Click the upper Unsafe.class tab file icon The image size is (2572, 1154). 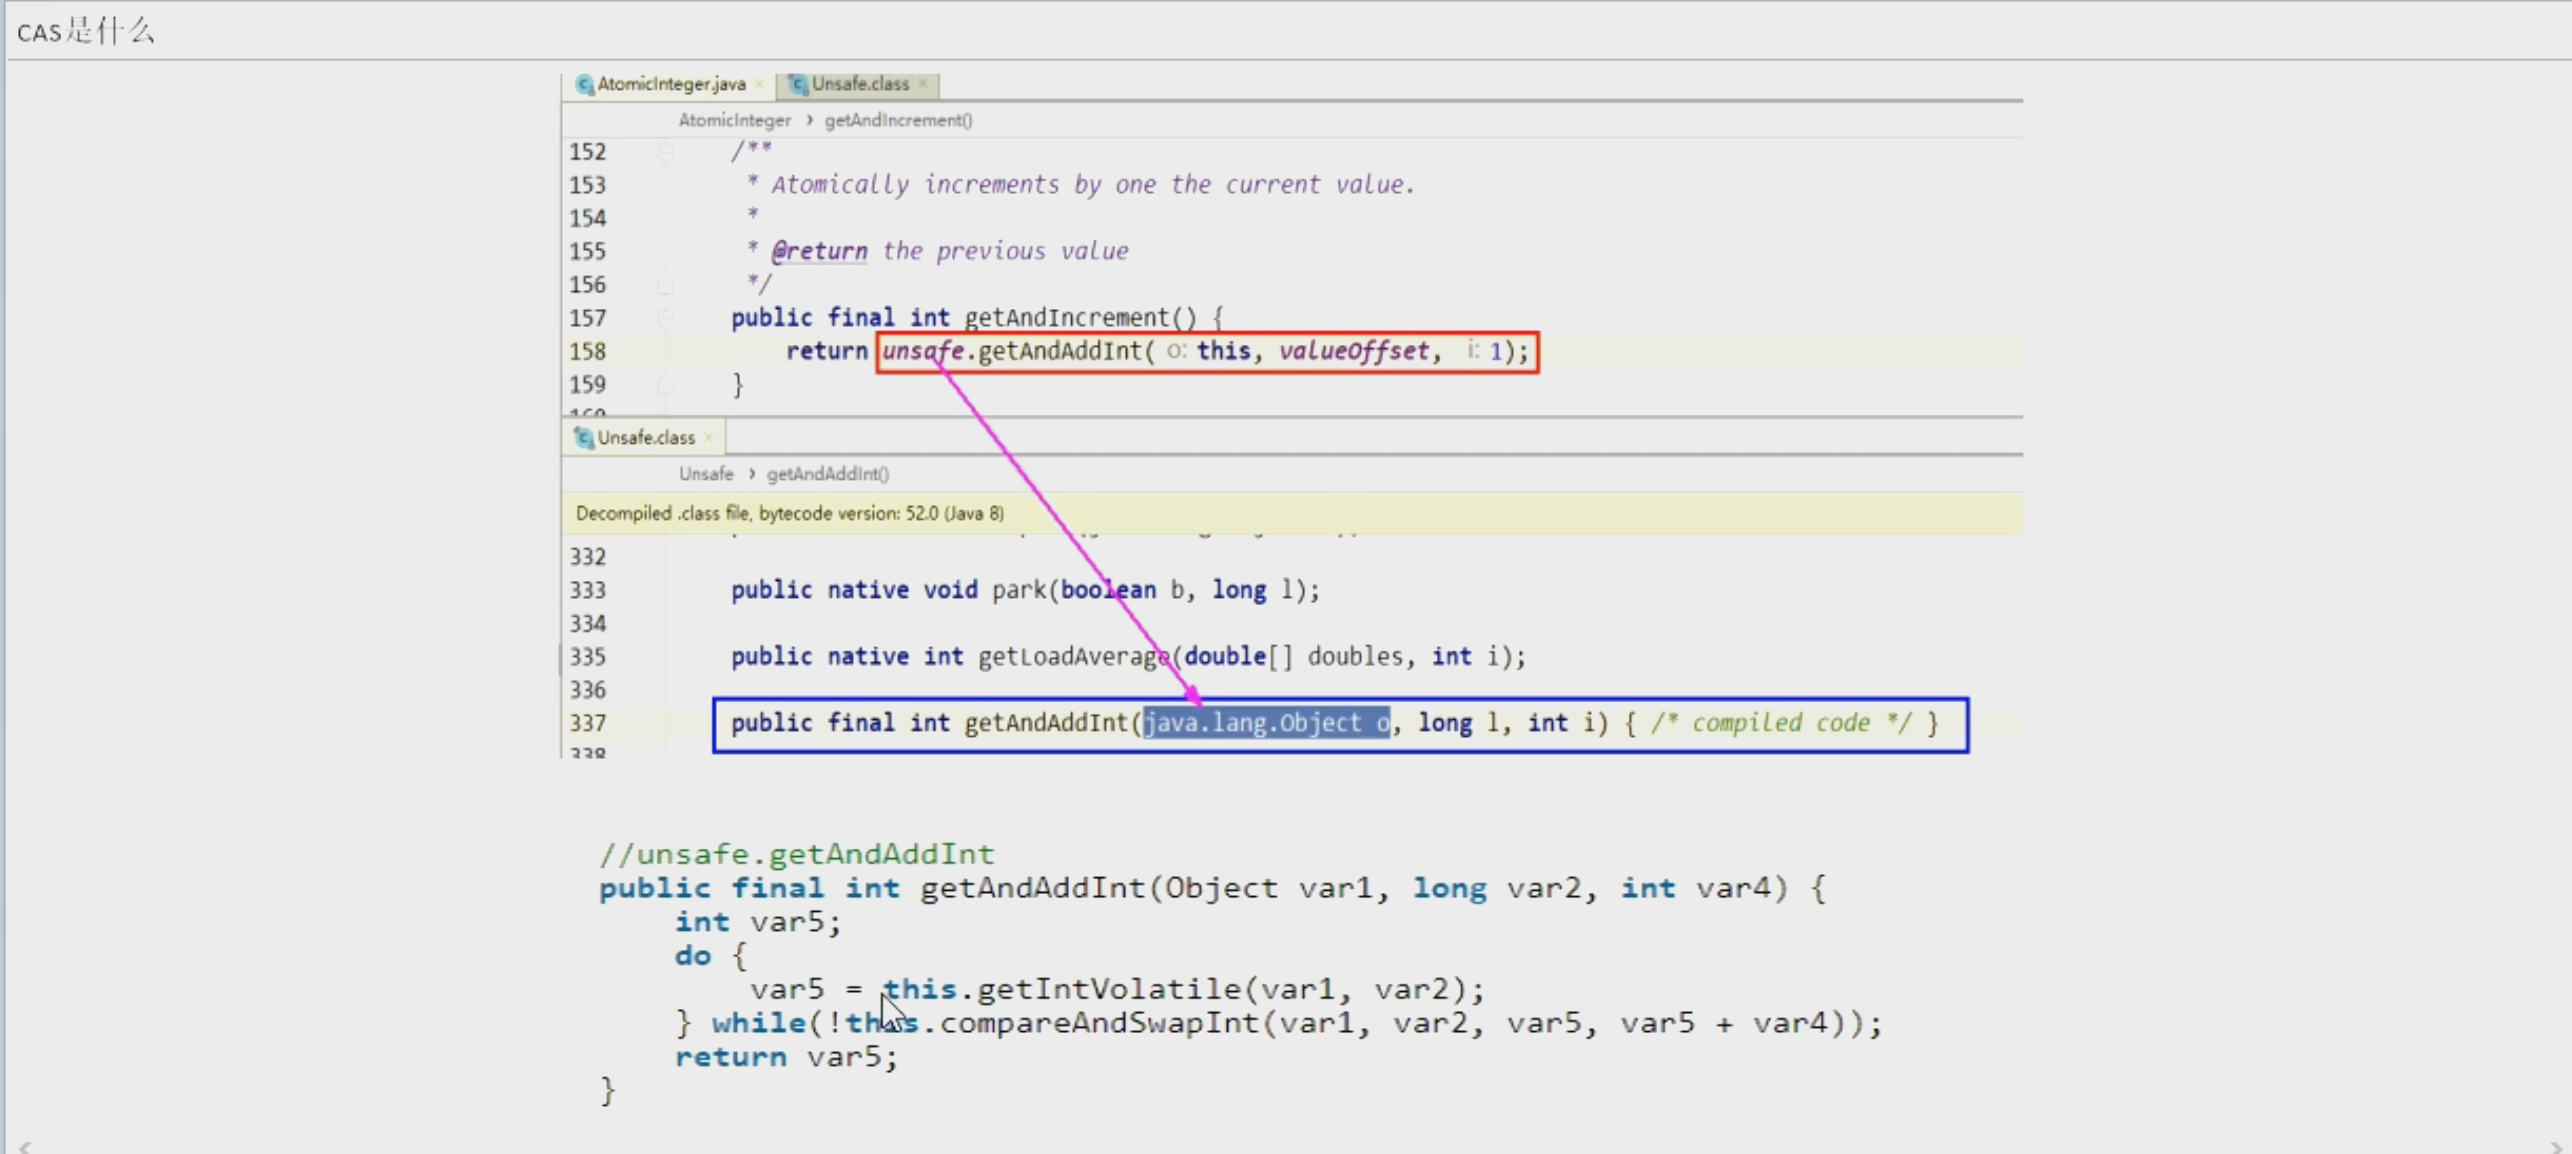coord(798,84)
